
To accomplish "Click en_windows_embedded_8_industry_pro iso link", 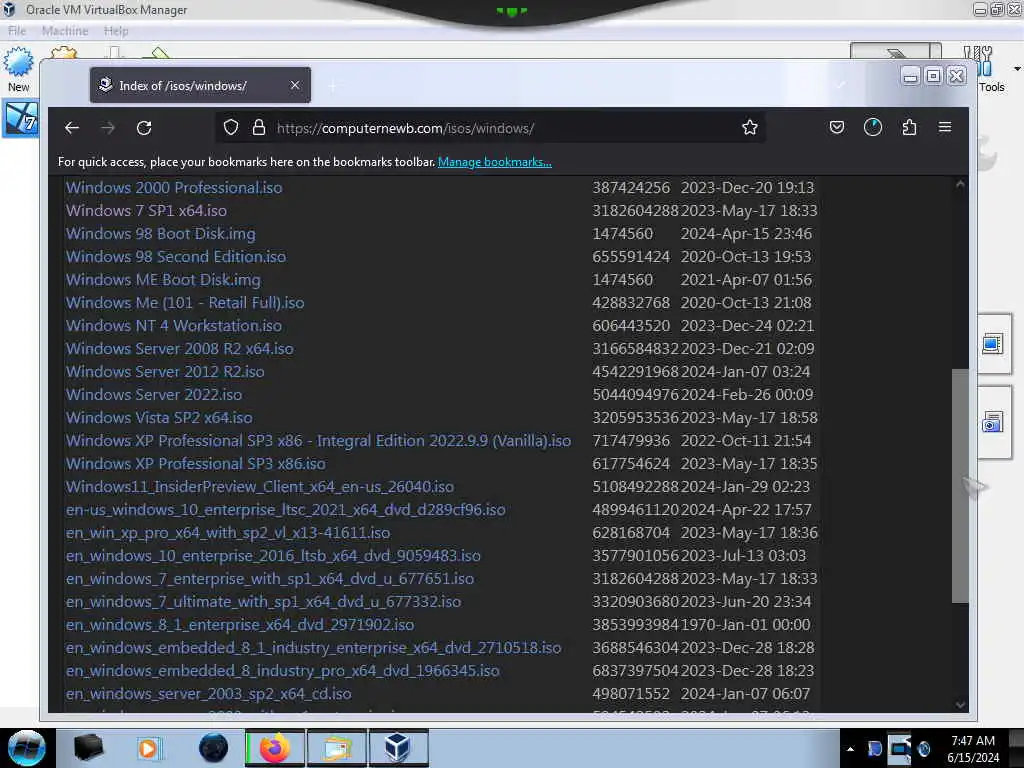I will (283, 671).
